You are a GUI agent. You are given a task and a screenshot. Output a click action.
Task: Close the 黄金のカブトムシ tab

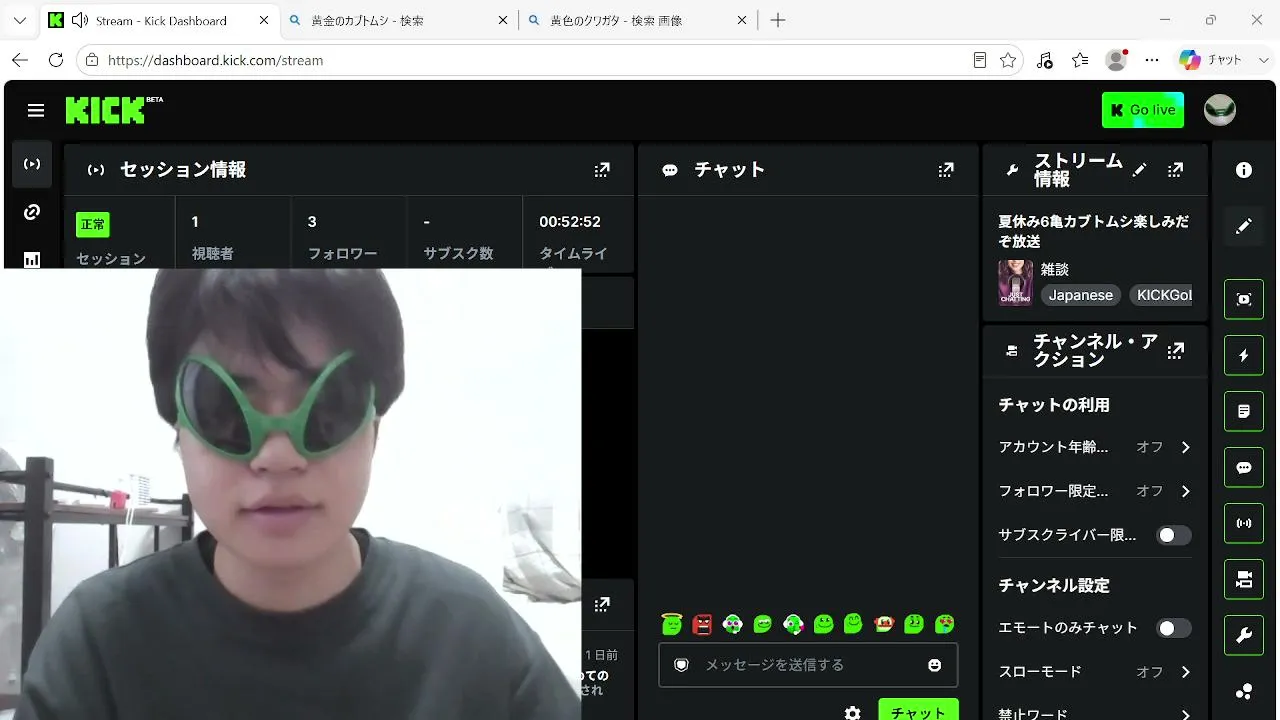[502, 20]
